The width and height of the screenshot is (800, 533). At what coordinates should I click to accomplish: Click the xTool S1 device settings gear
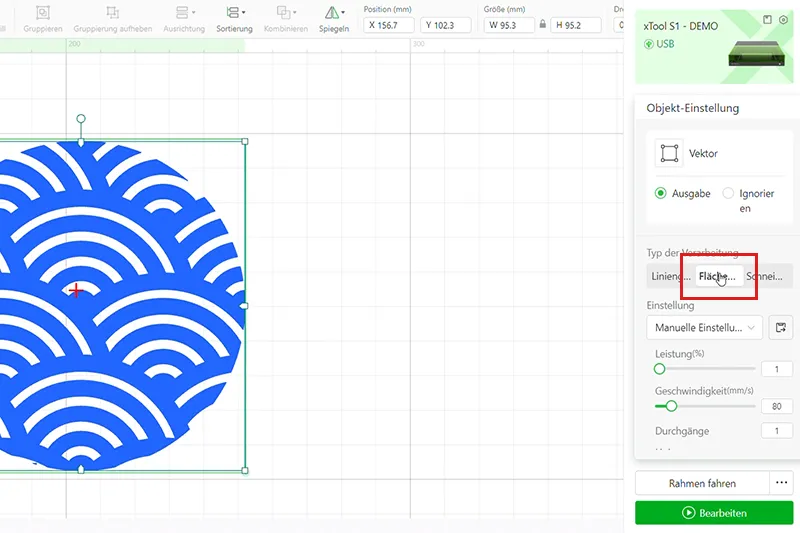pyautogui.click(x=783, y=20)
